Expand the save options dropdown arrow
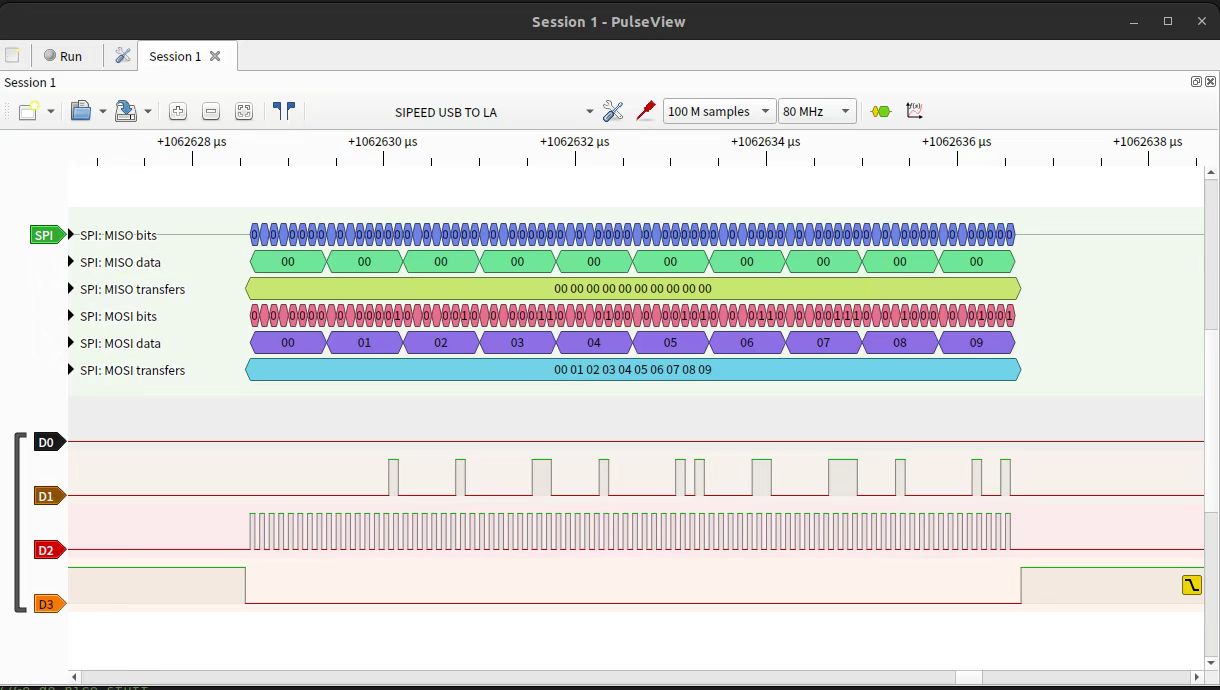The width and height of the screenshot is (1220, 690). tap(148, 112)
